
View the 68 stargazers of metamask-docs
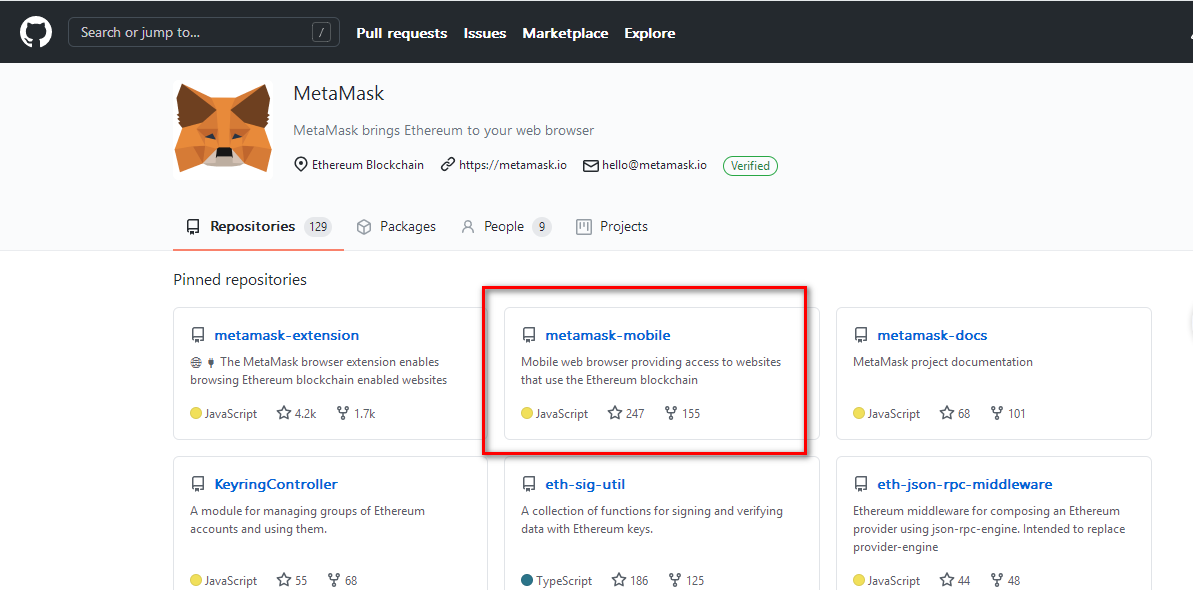[955, 413]
